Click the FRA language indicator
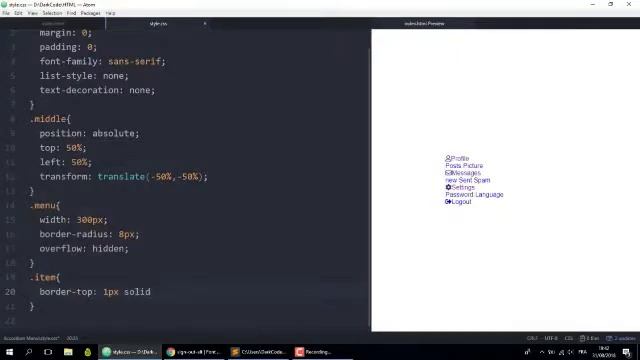This screenshot has height=360, width=640. 582,352
